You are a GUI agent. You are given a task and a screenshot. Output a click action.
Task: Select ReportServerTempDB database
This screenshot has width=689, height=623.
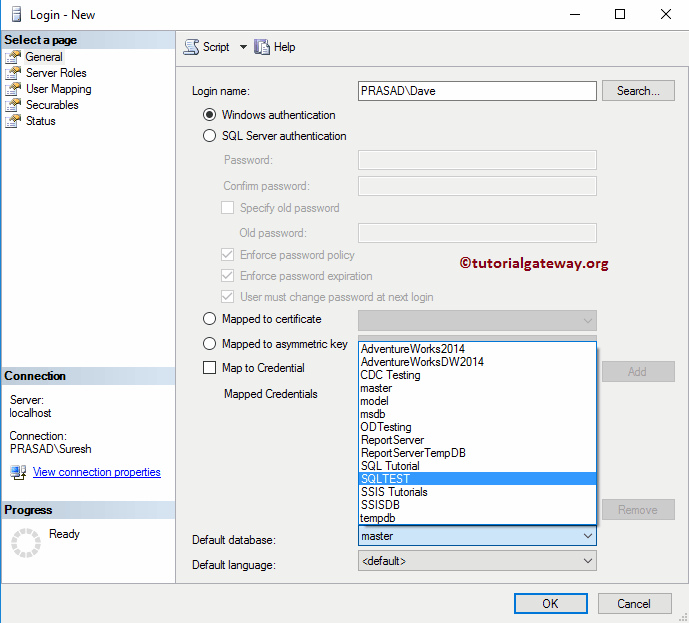477,453
